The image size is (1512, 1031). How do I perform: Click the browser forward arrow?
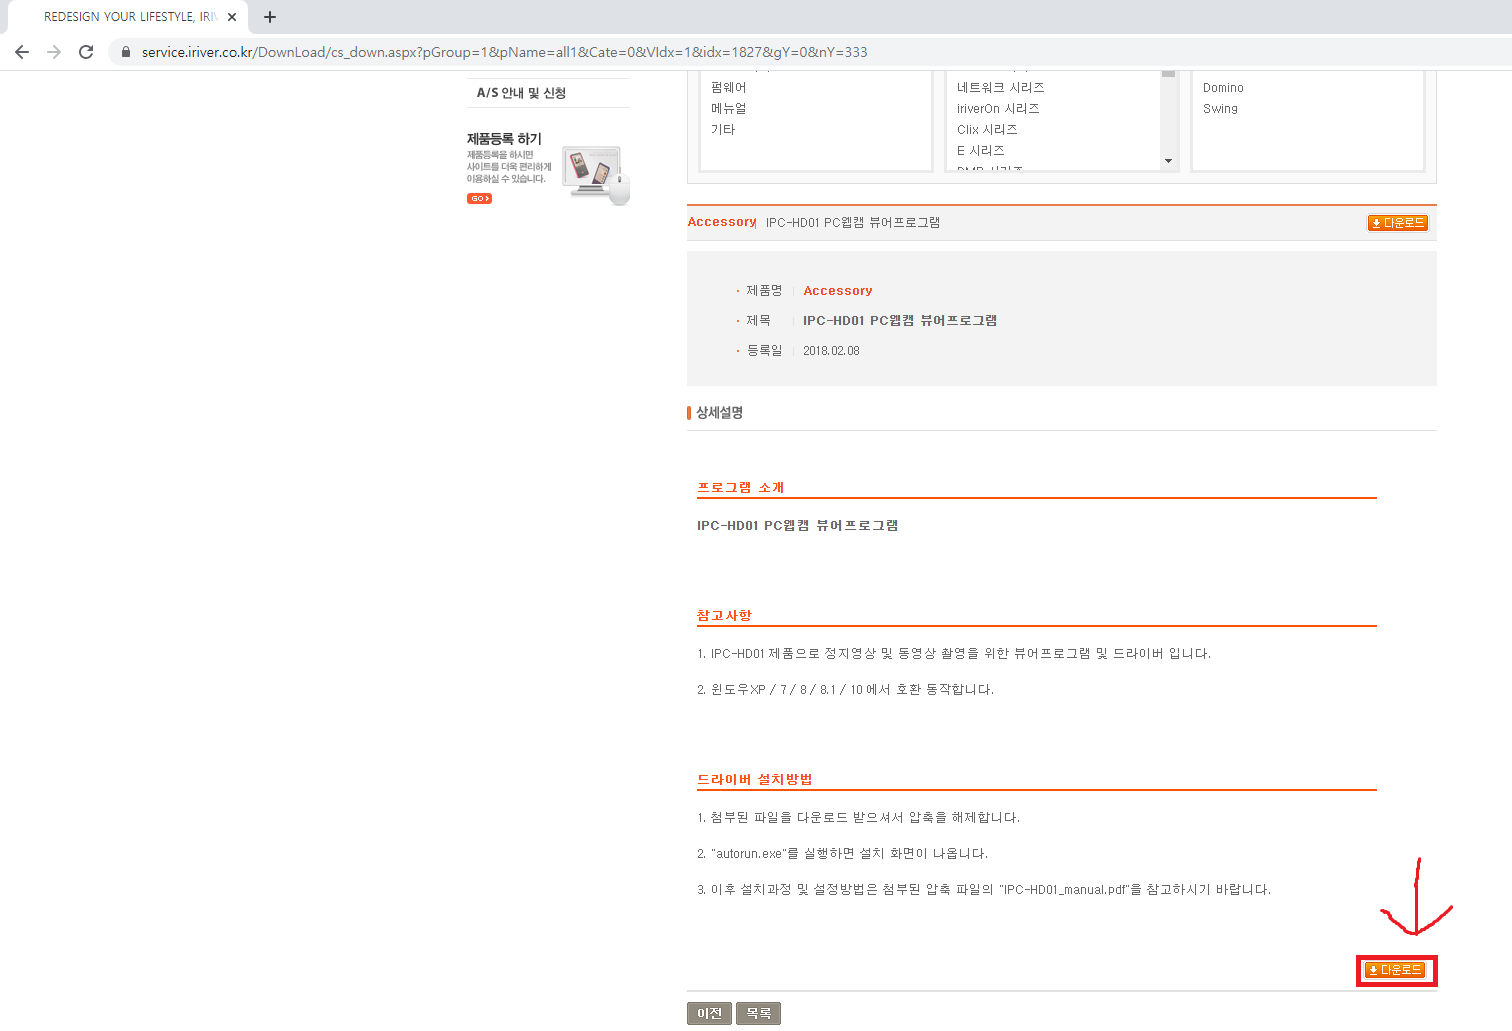coord(54,52)
